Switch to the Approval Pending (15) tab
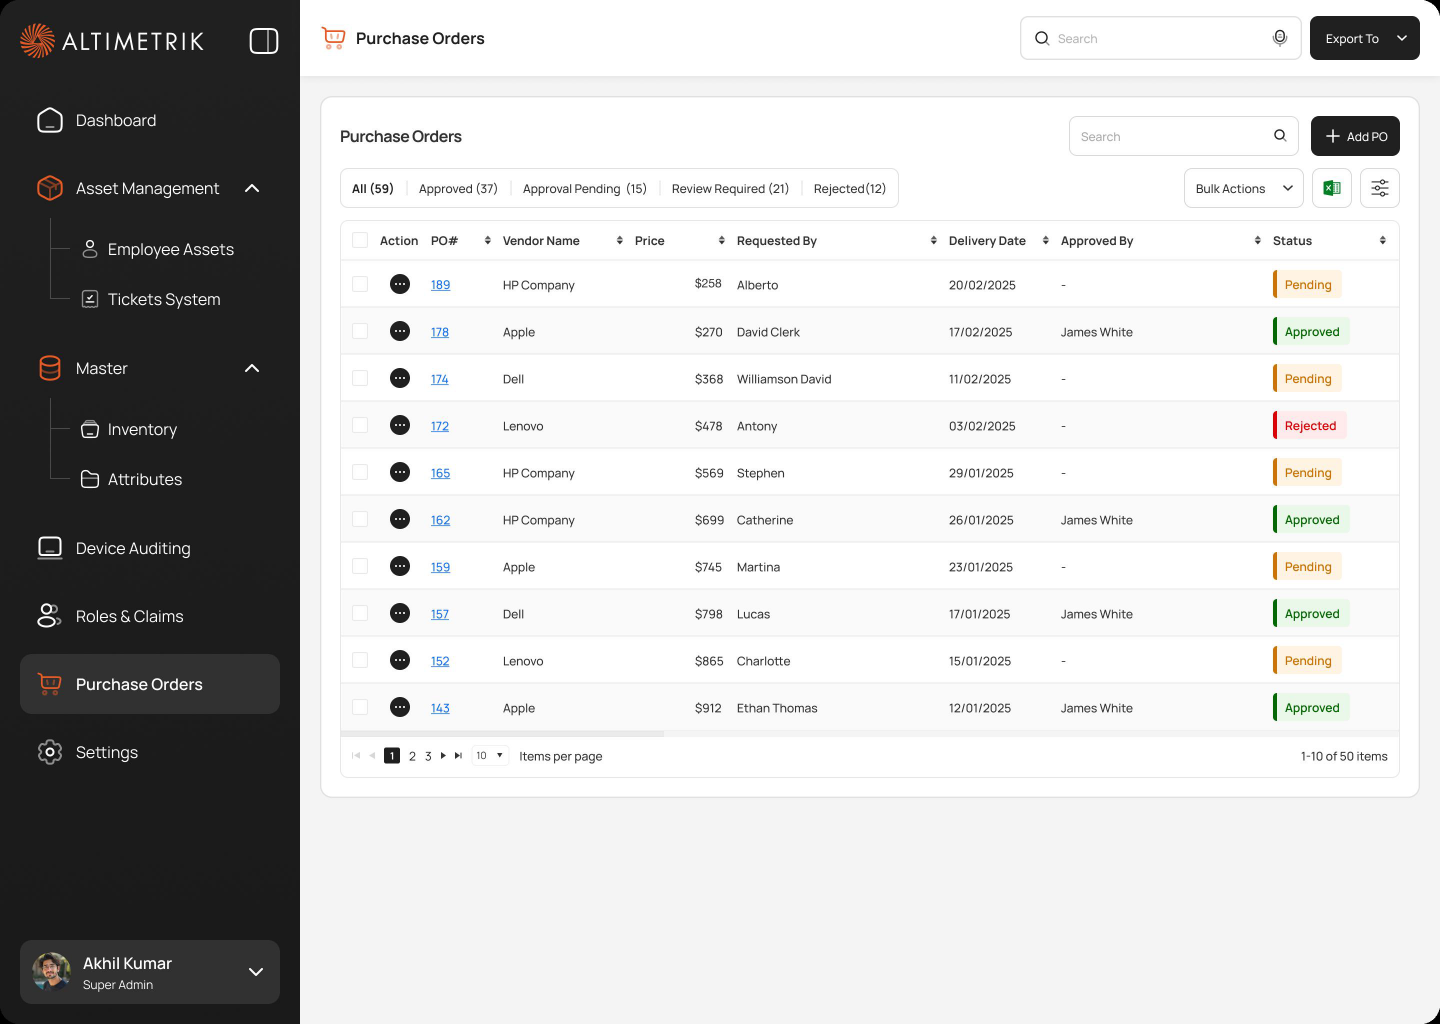Screen dimensions: 1440x1024 585,189
